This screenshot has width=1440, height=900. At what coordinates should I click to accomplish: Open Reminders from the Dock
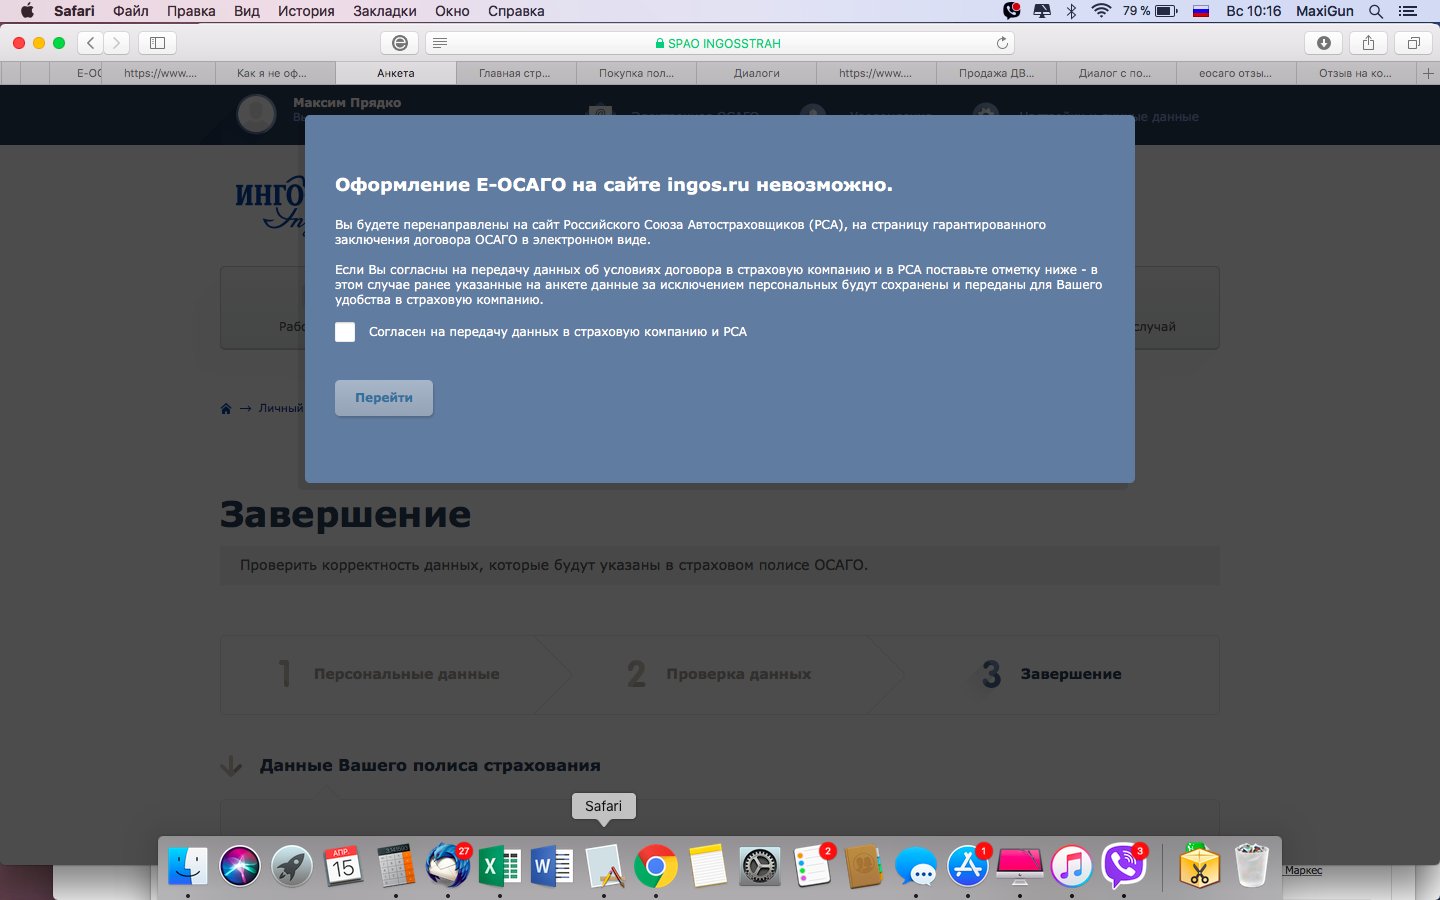812,866
